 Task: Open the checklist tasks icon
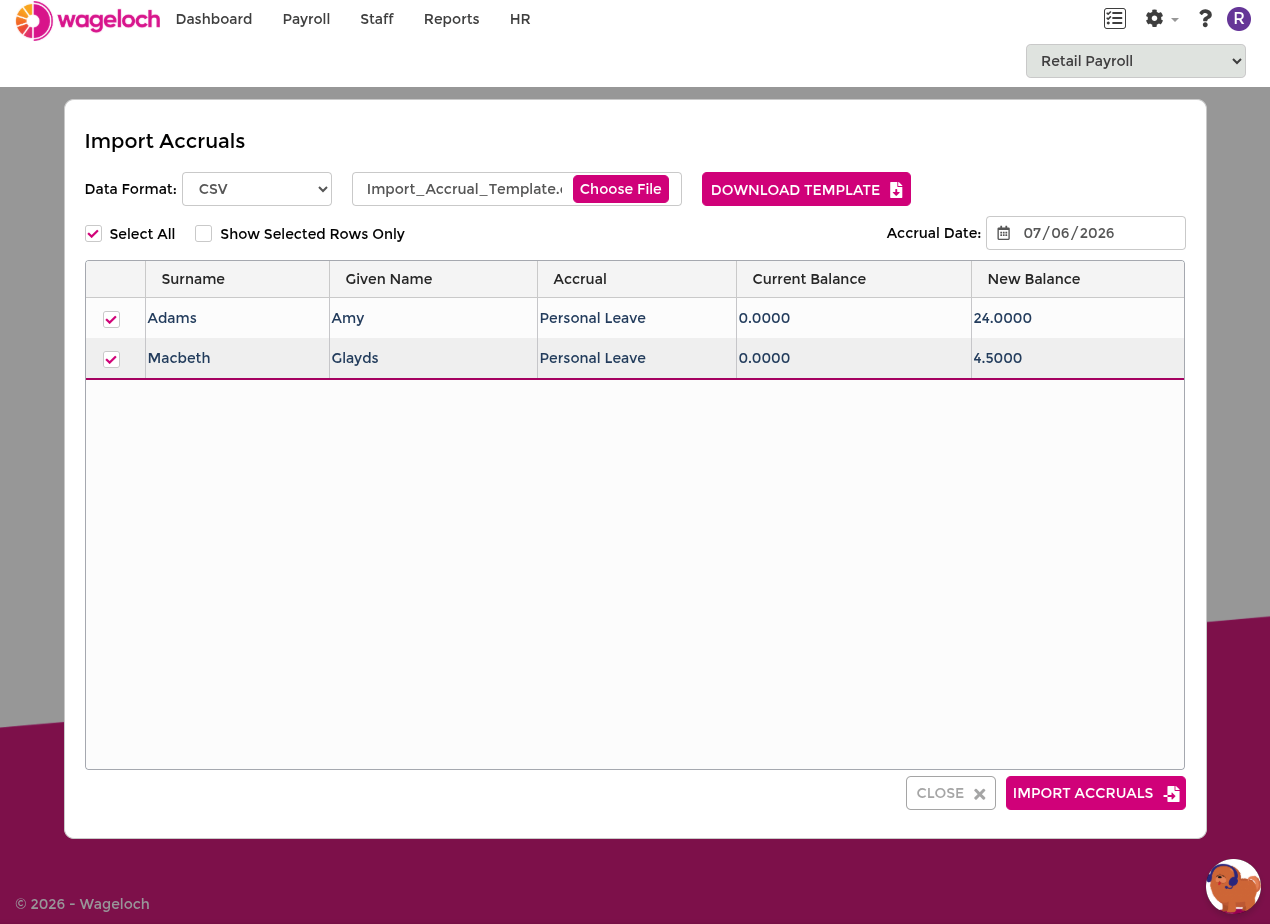coord(1114,19)
